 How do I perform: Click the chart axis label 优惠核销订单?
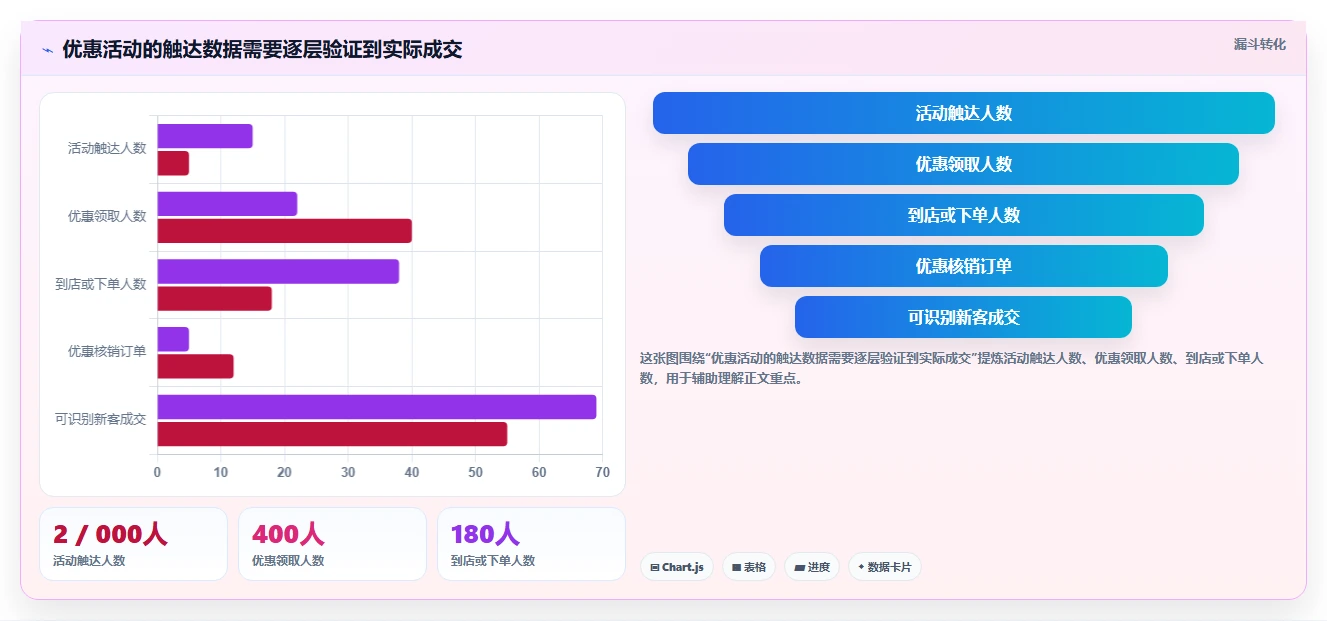(x=107, y=352)
